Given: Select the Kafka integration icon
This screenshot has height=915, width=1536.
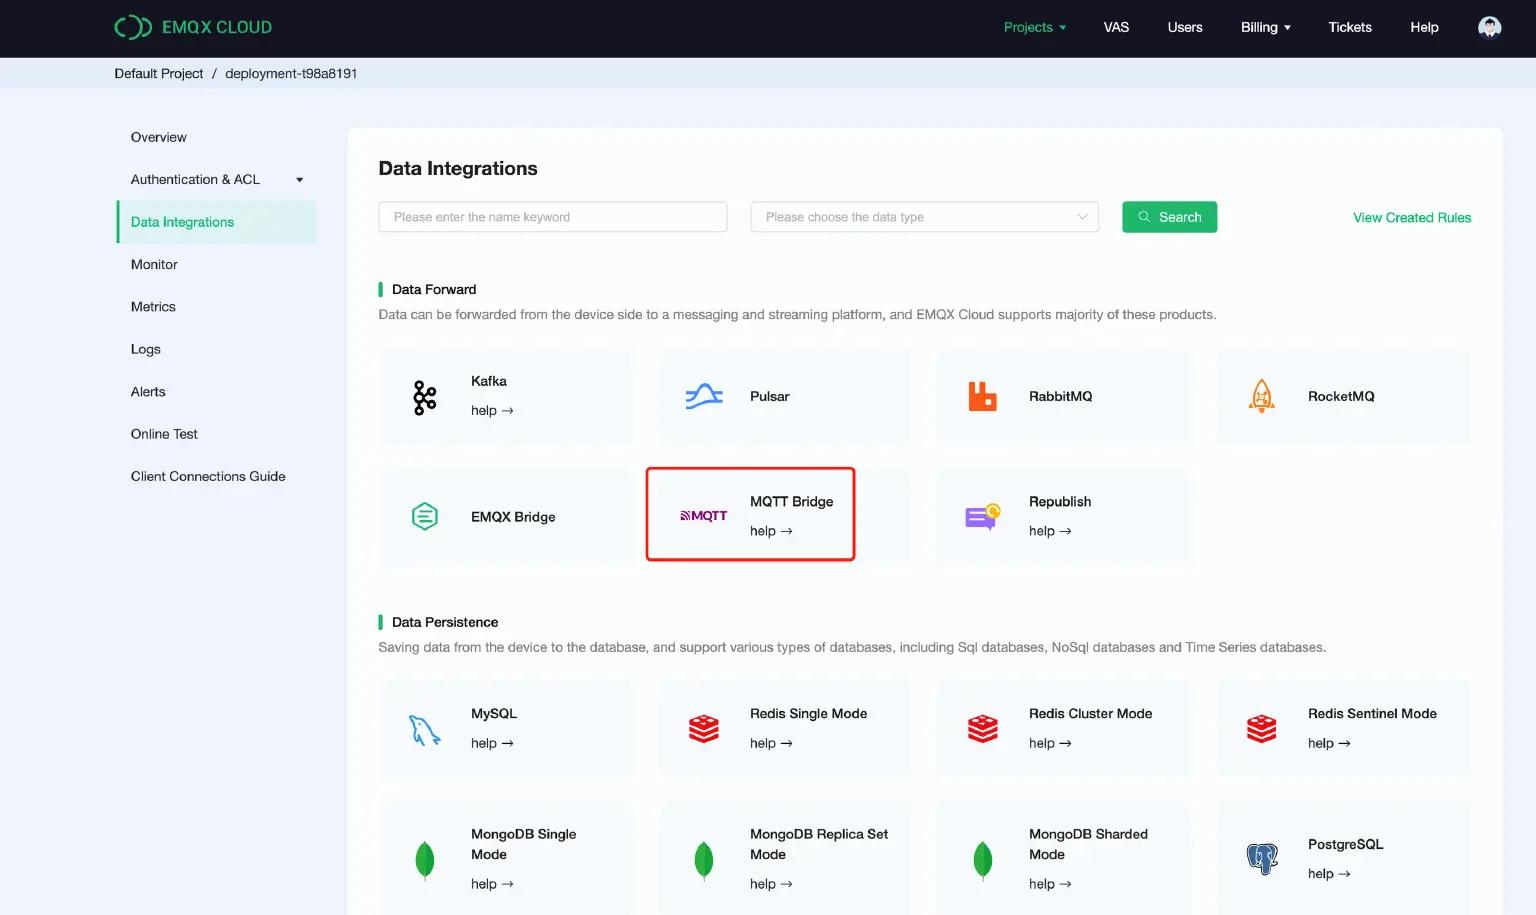Looking at the screenshot, I should point(424,396).
